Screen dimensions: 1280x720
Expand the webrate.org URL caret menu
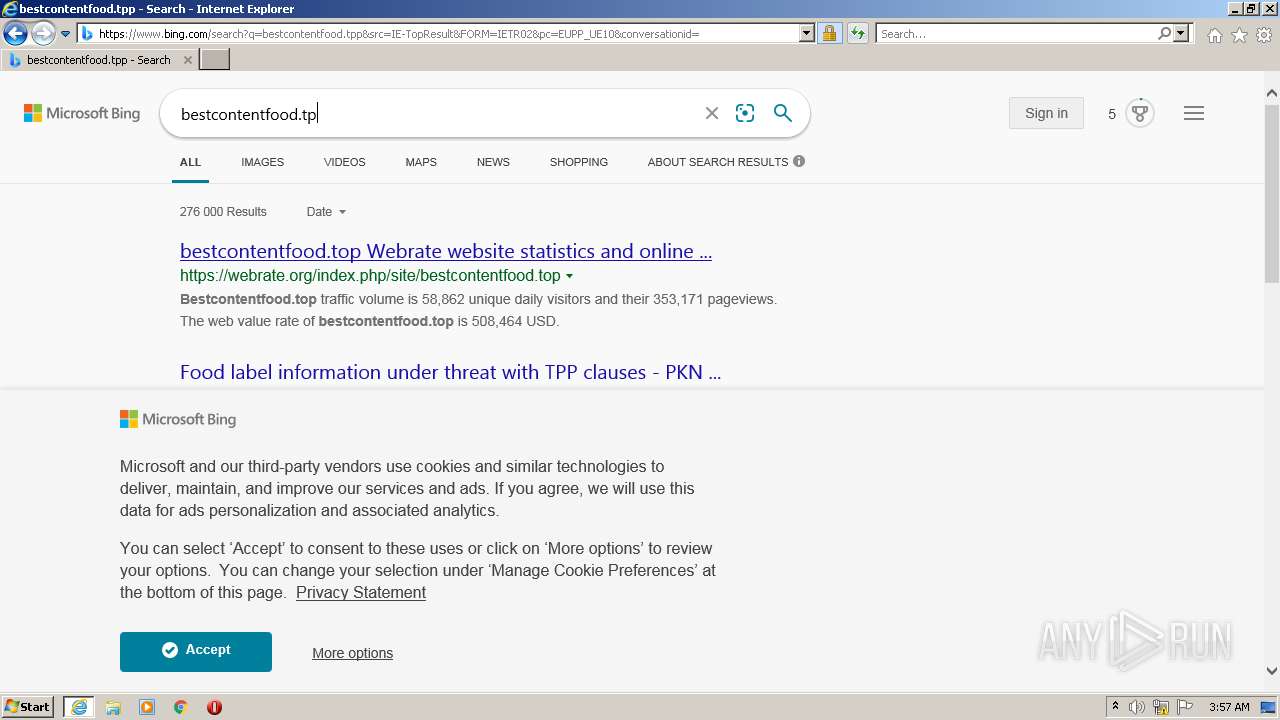click(570, 276)
